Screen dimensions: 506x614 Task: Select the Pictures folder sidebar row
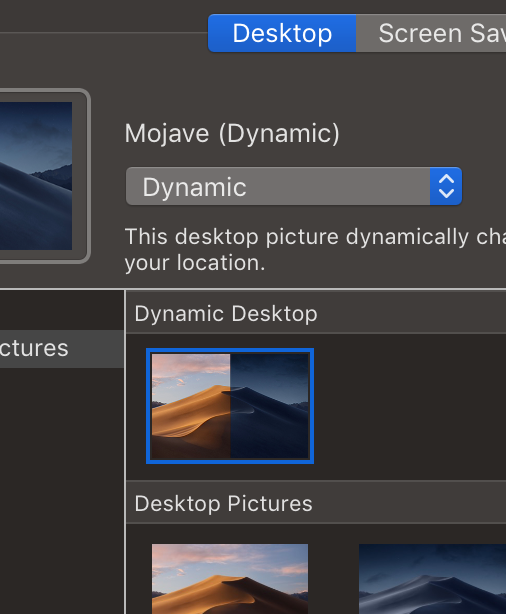click(x=61, y=349)
